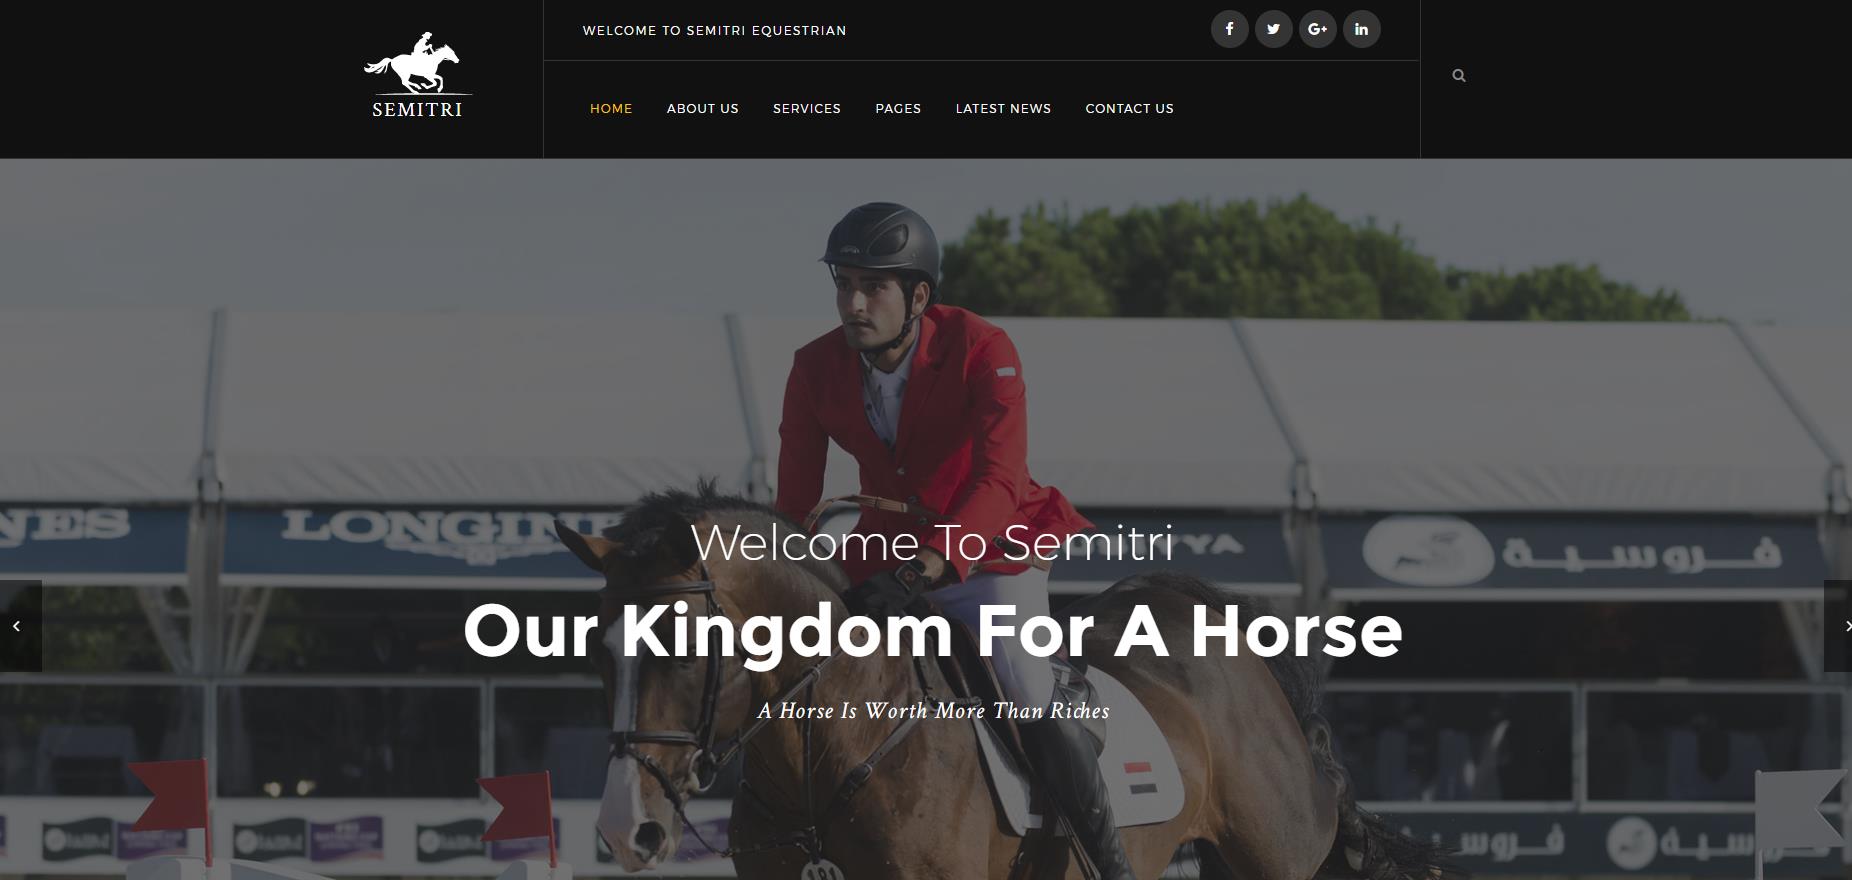Open the Latest News menu
Image resolution: width=1852 pixels, height=880 pixels.
(1003, 108)
